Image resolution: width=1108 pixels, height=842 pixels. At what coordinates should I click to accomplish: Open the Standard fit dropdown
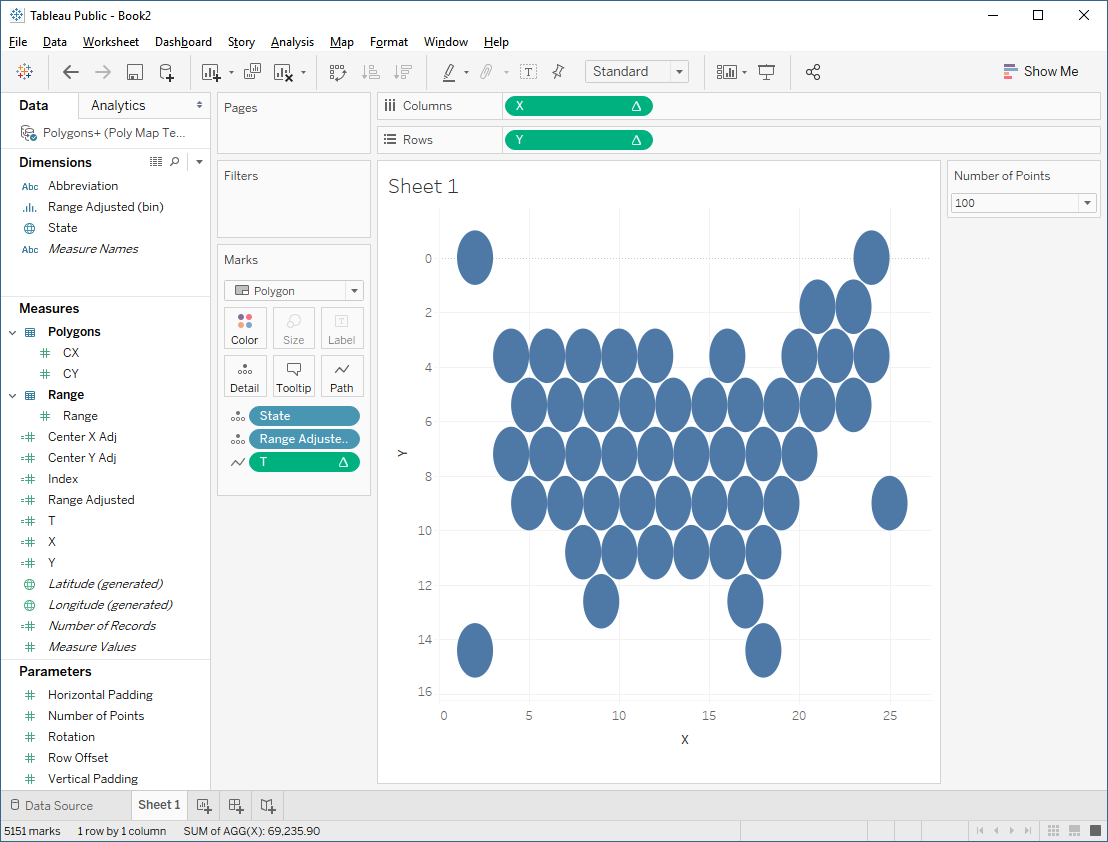click(x=680, y=71)
